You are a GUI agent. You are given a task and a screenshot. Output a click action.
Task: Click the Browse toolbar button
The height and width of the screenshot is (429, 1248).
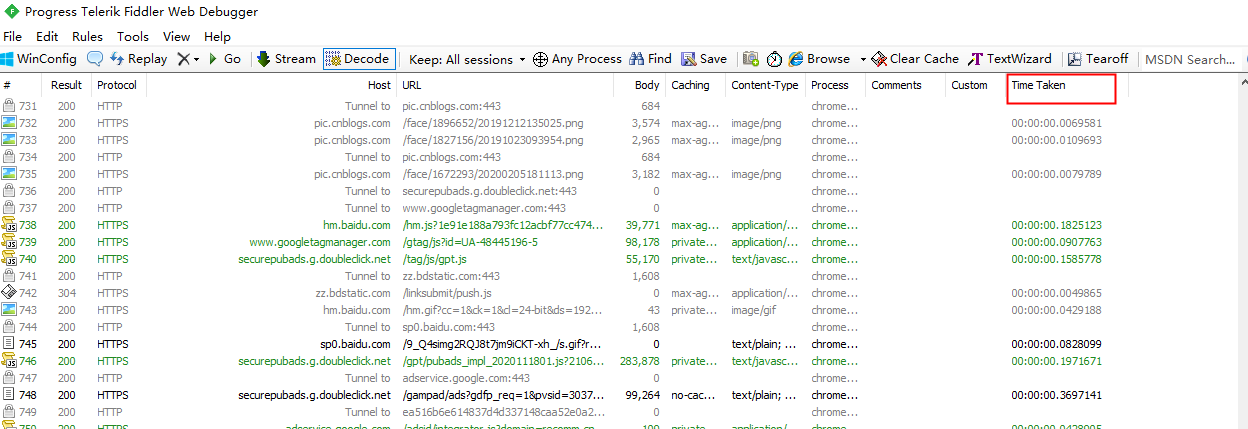818,59
